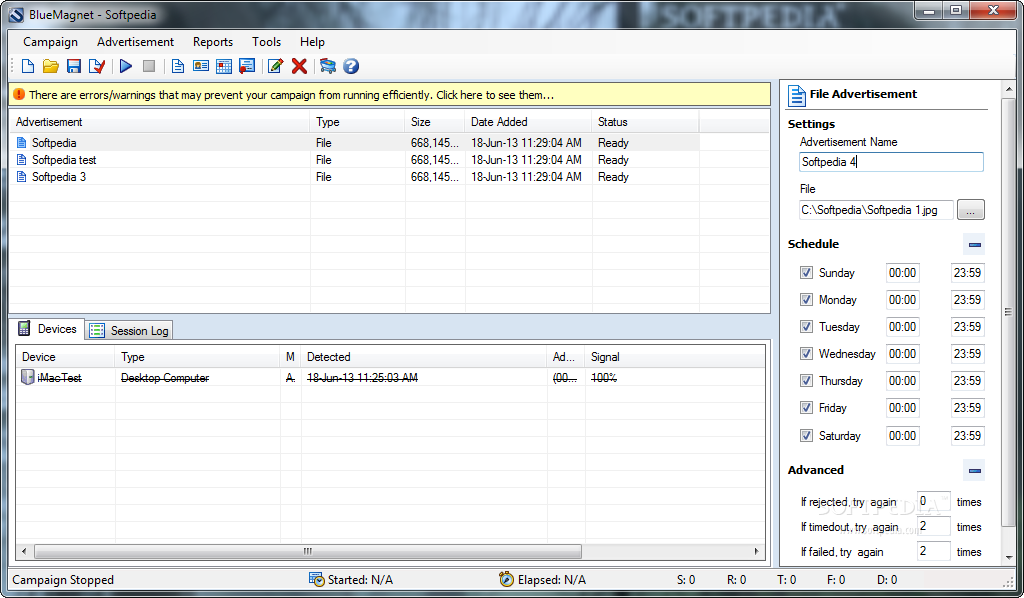Open help with the blue question mark icon
Image resolution: width=1024 pixels, height=598 pixels.
[x=351, y=66]
